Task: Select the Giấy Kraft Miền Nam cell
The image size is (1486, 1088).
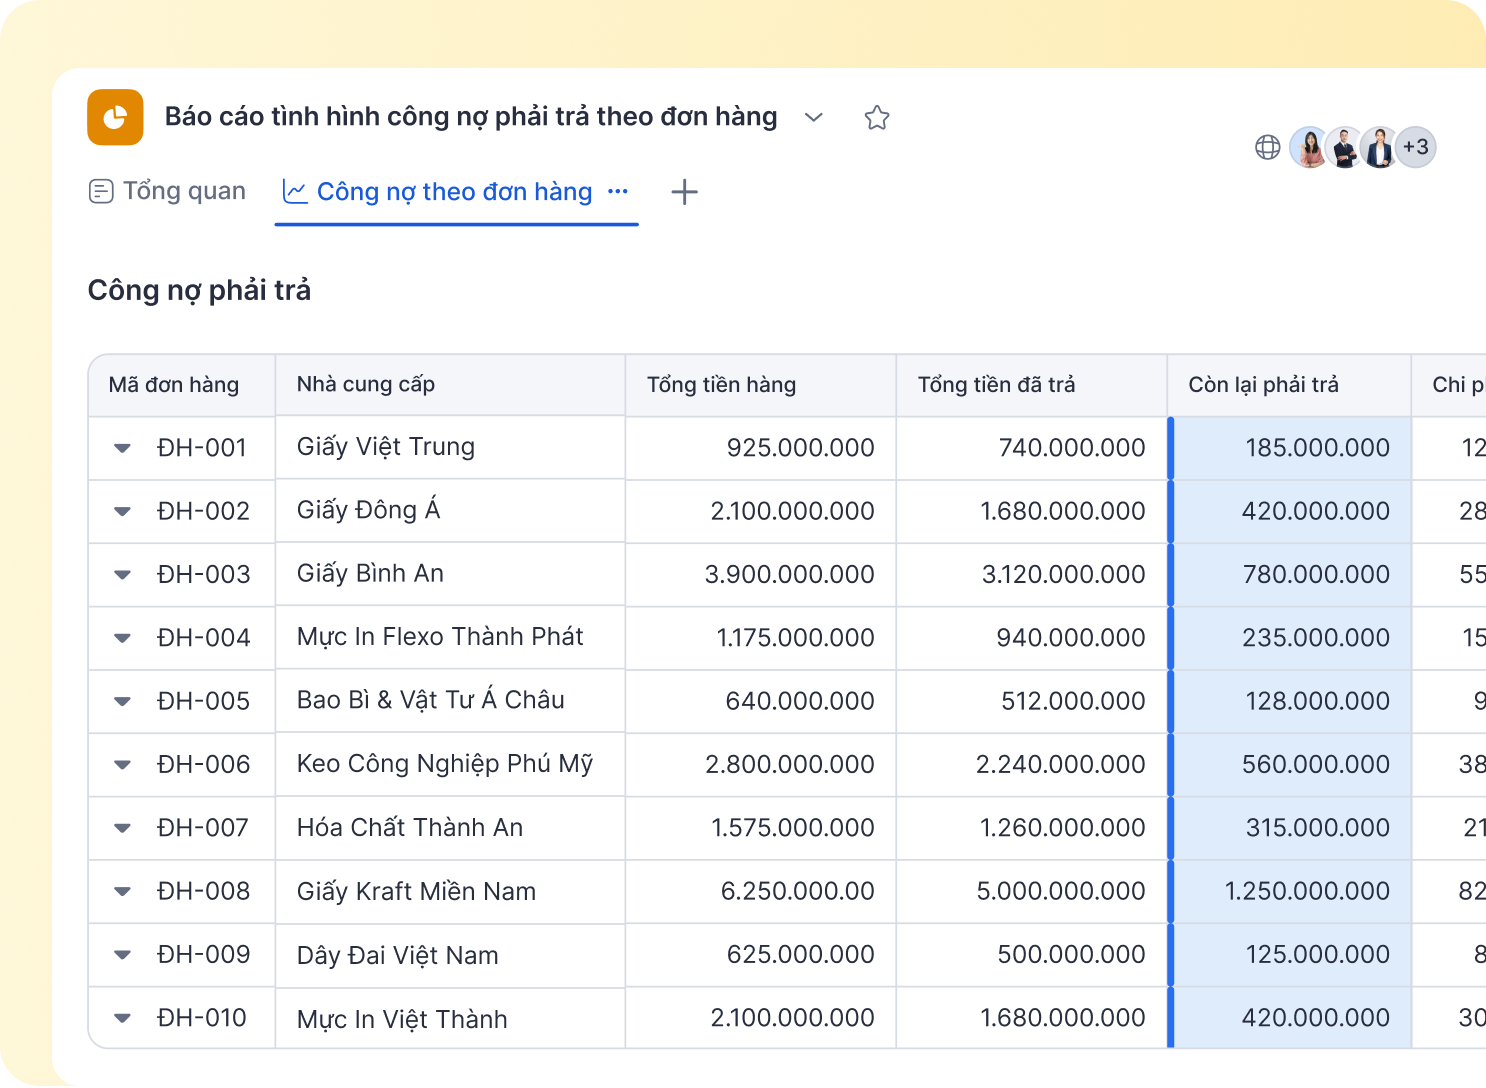Action: [450, 891]
